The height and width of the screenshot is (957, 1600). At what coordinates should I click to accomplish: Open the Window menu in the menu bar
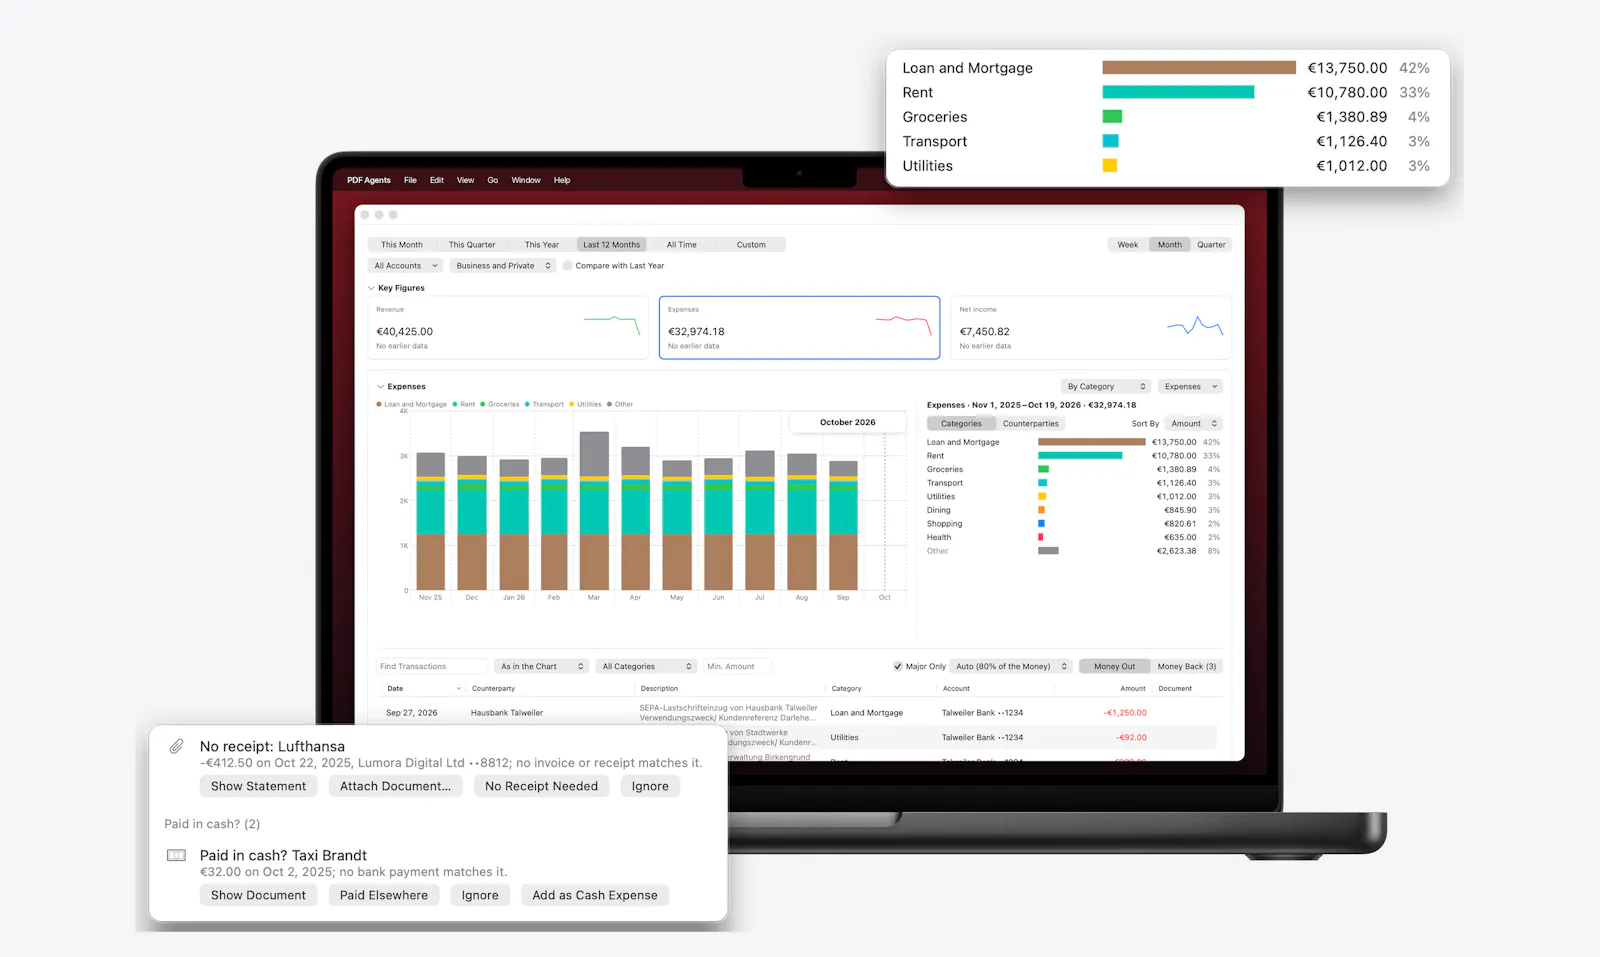(526, 180)
